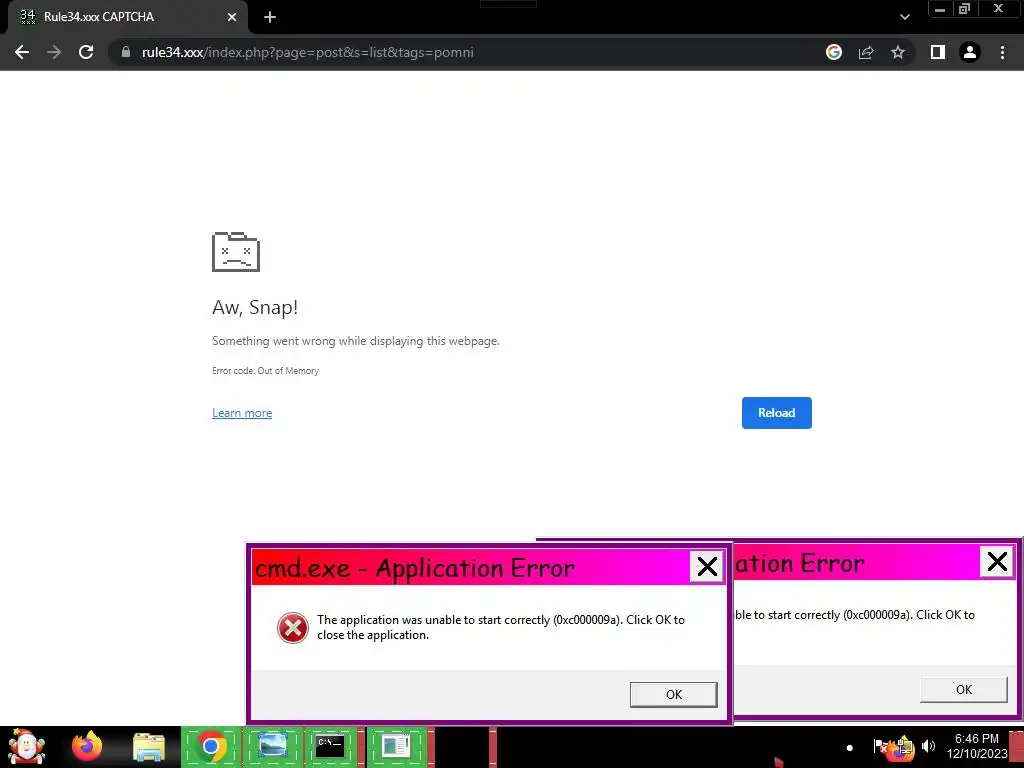Screen dimensions: 1024x768
Task: Click the network tray icon
Action: 903,746
